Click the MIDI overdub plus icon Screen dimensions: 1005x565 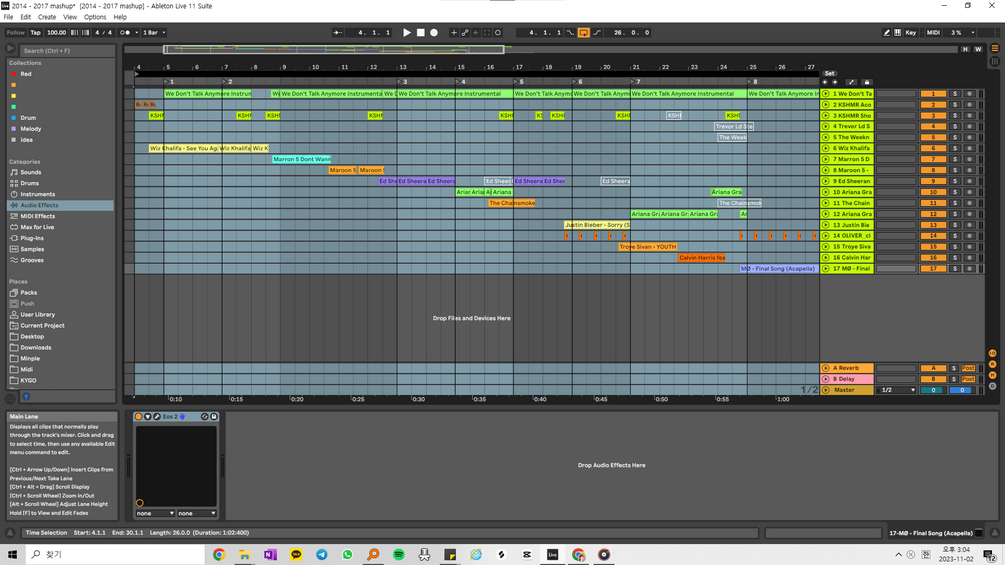point(454,33)
